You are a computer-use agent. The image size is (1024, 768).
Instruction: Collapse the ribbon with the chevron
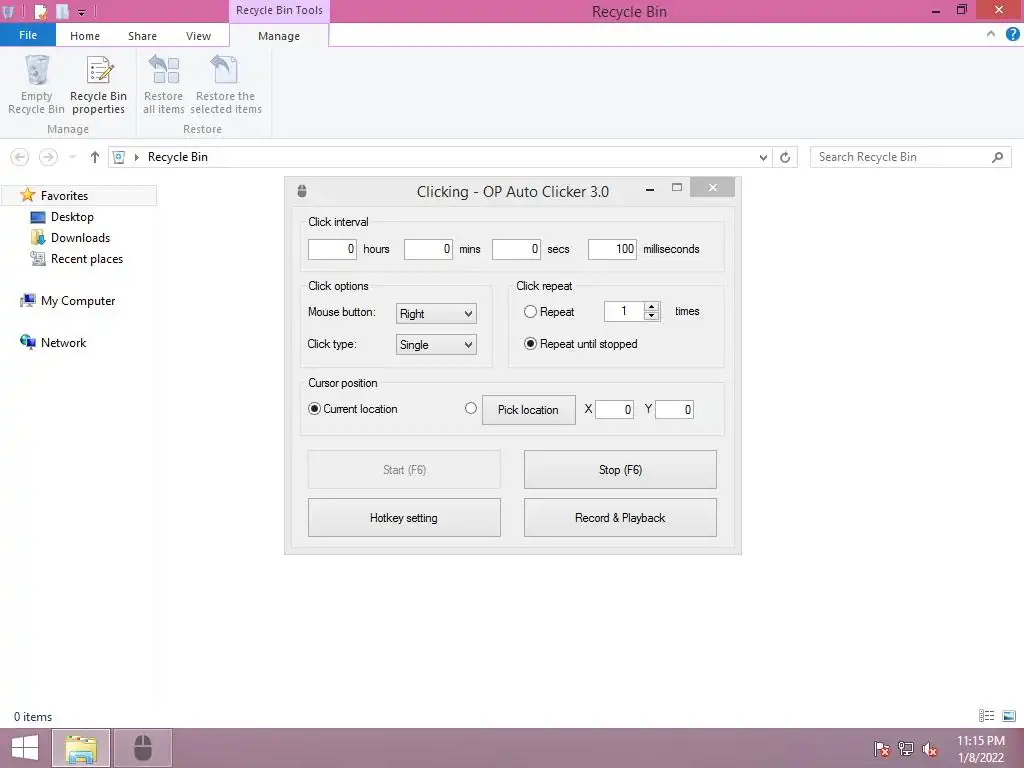(x=991, y=34)
